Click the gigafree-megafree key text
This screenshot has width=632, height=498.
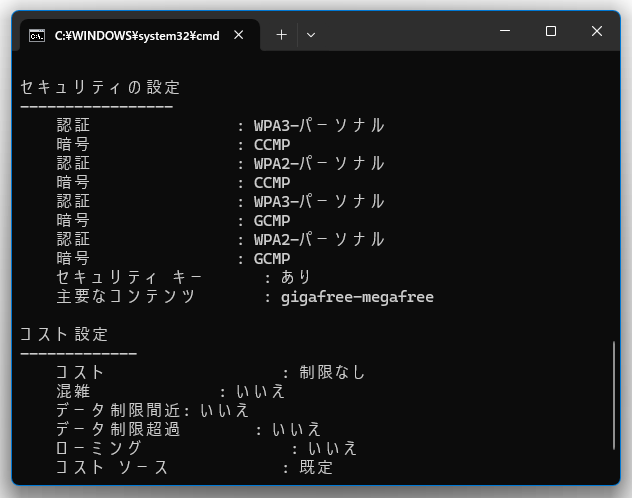(357, 297)
